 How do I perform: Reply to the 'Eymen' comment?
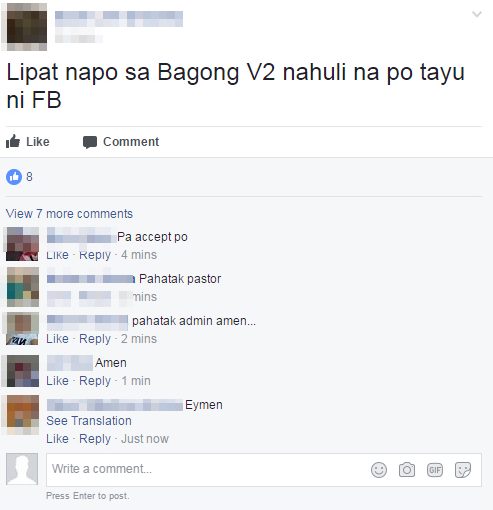click(x=95, y=439)
